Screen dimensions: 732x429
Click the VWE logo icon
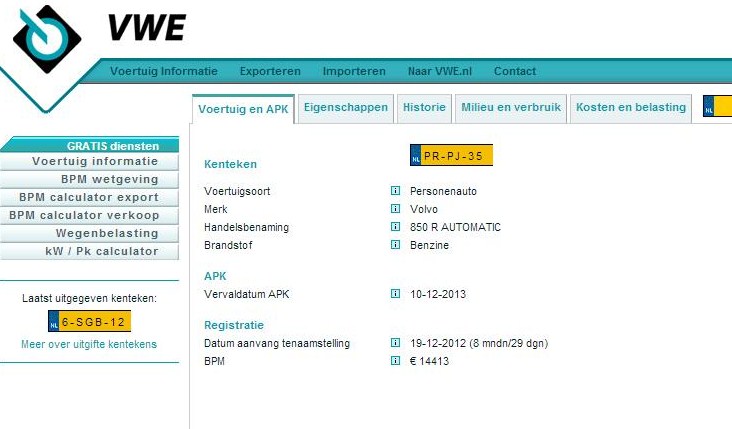pyautogui.click(x=46, y=36)
